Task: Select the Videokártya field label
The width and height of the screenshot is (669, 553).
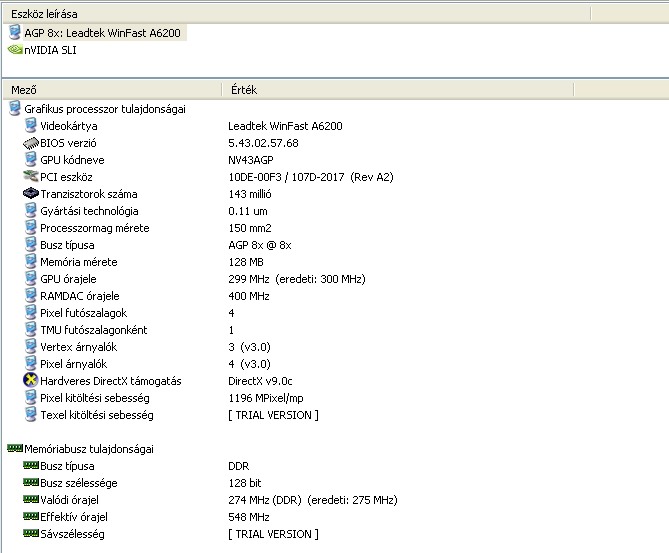Action: 69,126
